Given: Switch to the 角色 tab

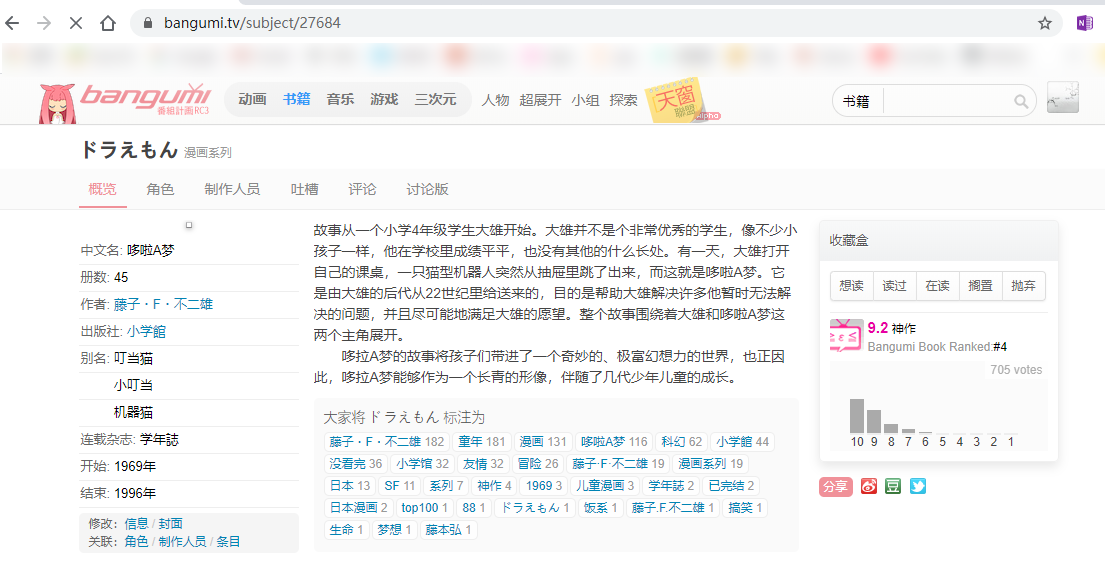Looking at the screenshot, I should 161,189.
